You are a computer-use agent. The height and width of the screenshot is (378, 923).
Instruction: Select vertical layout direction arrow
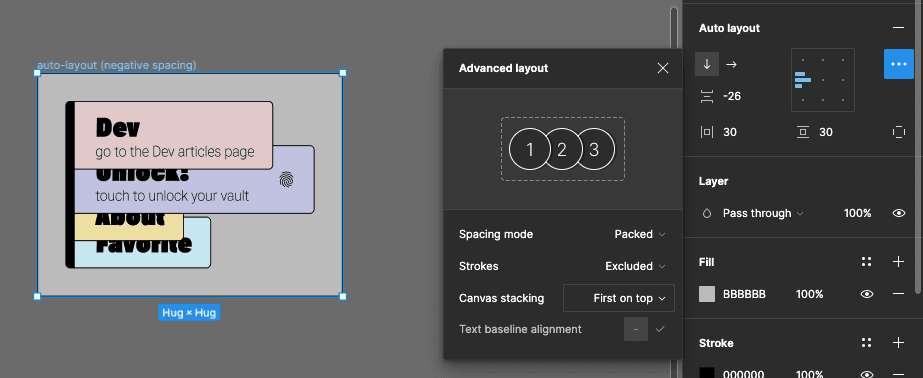point(707,64)
